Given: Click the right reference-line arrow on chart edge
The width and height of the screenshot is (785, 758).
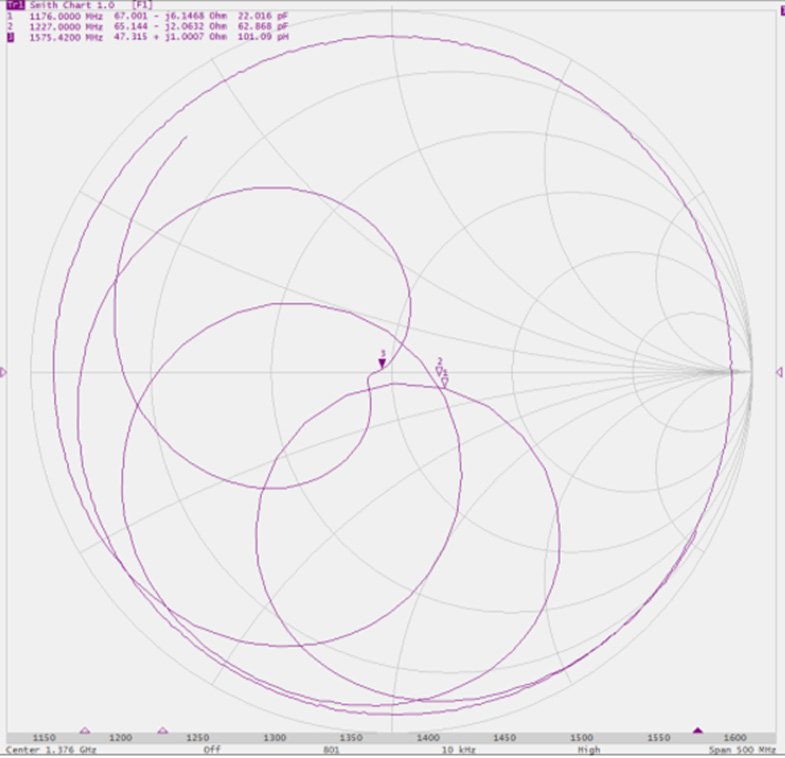Looking at the screenshot, I should (x=779, y=372).
